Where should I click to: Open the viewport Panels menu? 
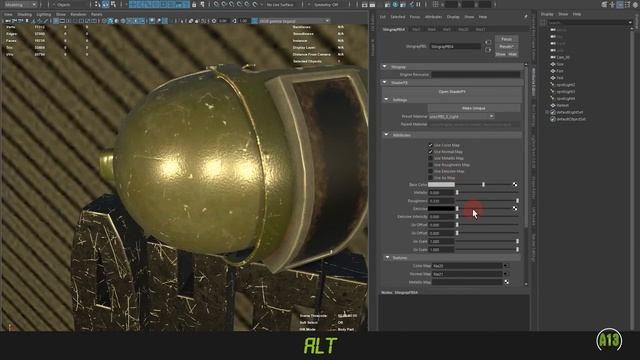pos(97,14)
